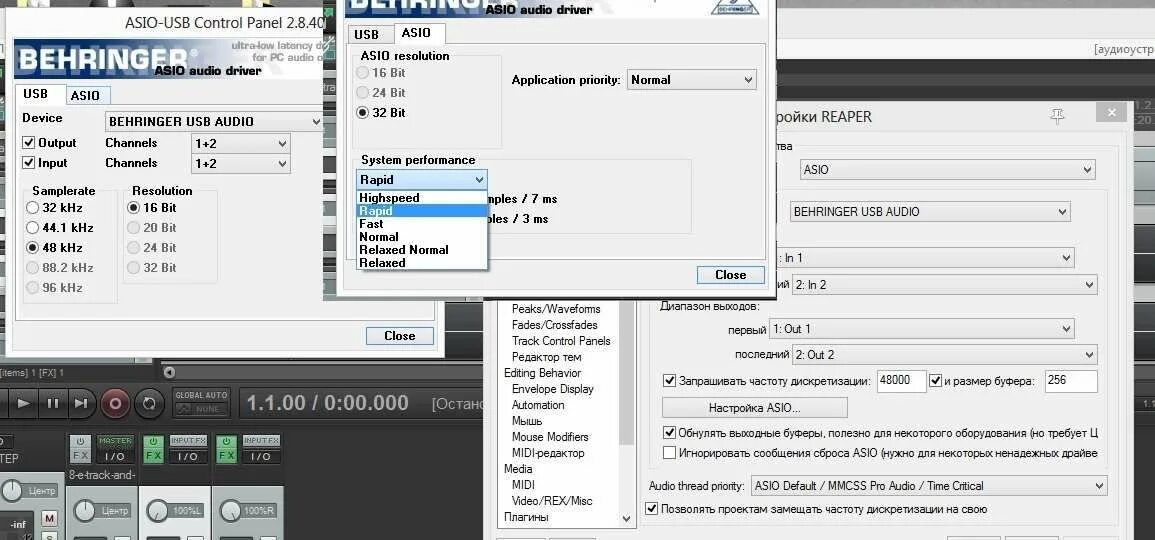Select Video/REX/Misc in preferences tree
This screenshot has height=540, width=1155.
[552, 501]
